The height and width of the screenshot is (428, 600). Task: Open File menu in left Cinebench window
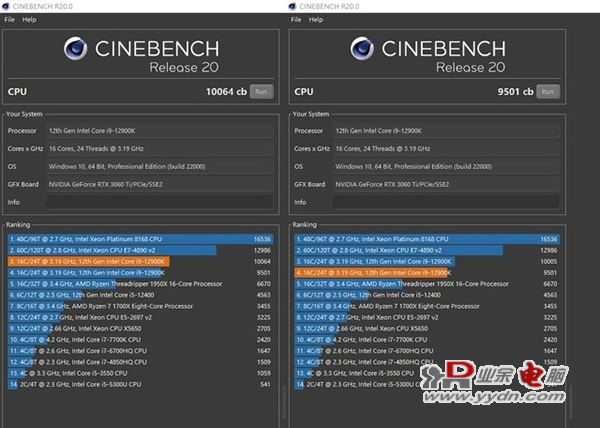[x=10, y=20]
